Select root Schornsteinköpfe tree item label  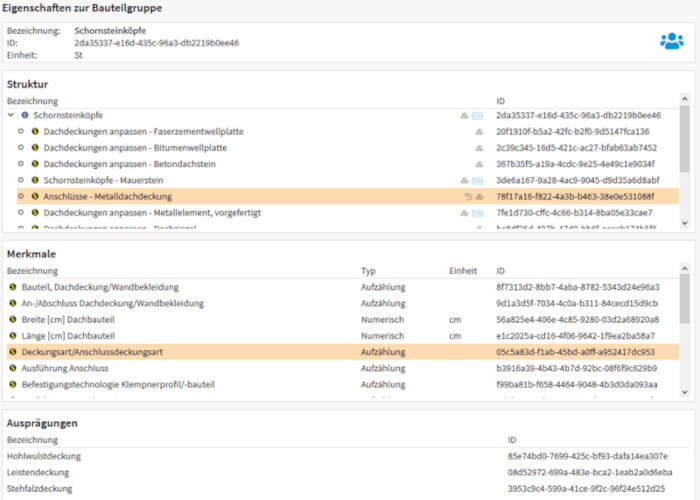pos(68,115)
